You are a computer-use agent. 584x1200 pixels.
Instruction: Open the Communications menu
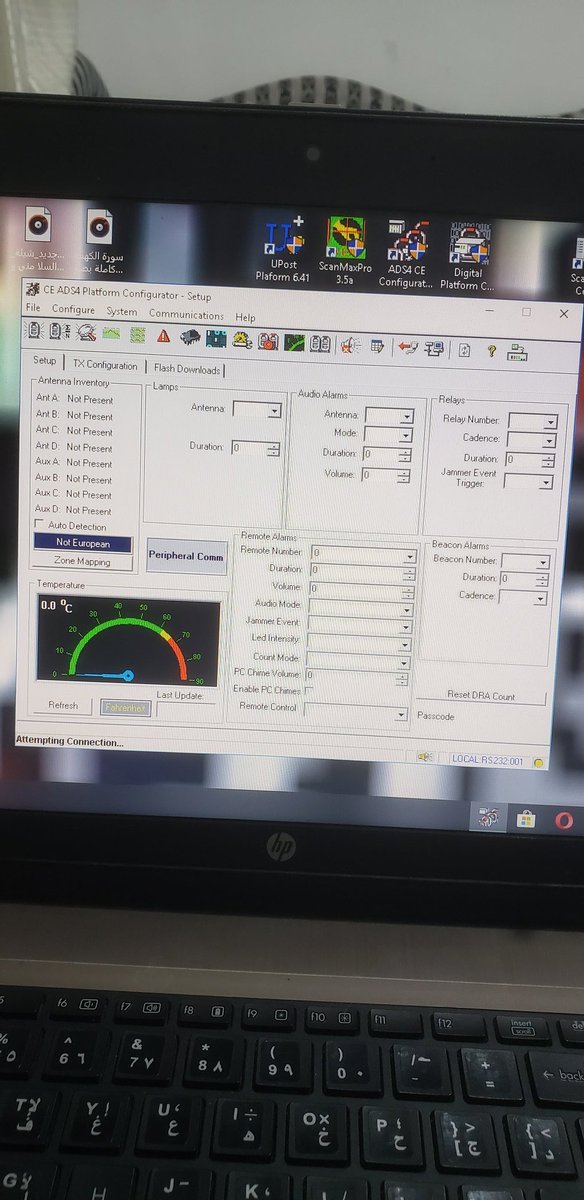click(186, 315)
